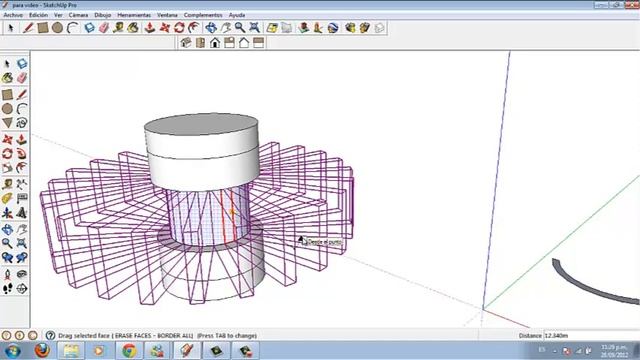Click the greyed Share Component icon

(379, 28)
